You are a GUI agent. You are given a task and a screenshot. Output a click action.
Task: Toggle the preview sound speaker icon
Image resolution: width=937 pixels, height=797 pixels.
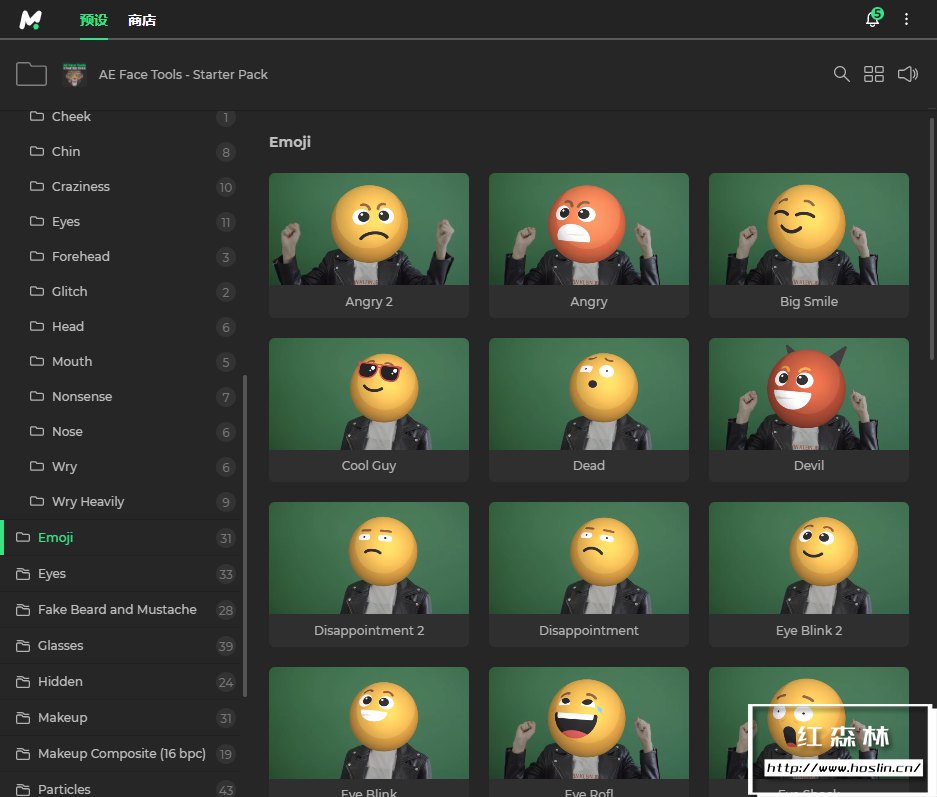(907, 74)
